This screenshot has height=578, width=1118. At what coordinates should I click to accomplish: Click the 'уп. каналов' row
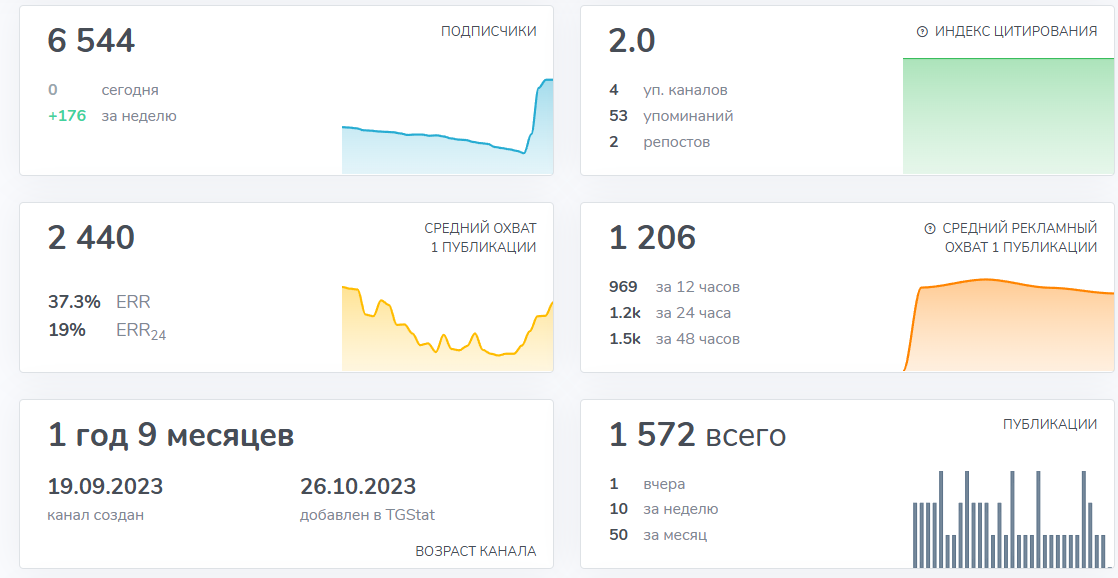pyautogui.click(x=668, y=91)
